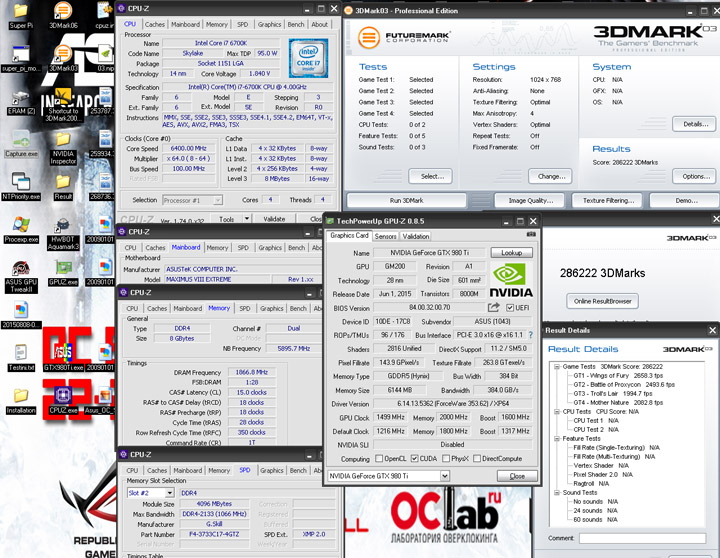Screen dimensions: 720x558
Task: Collapse the CPU Tests tree node
Action: [x=557, y=411]
